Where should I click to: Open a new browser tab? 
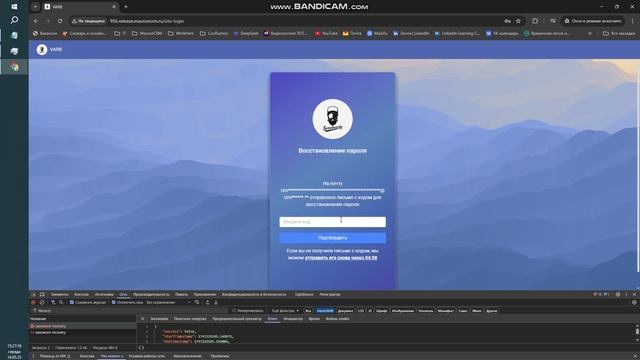click(x=126, y=7)
